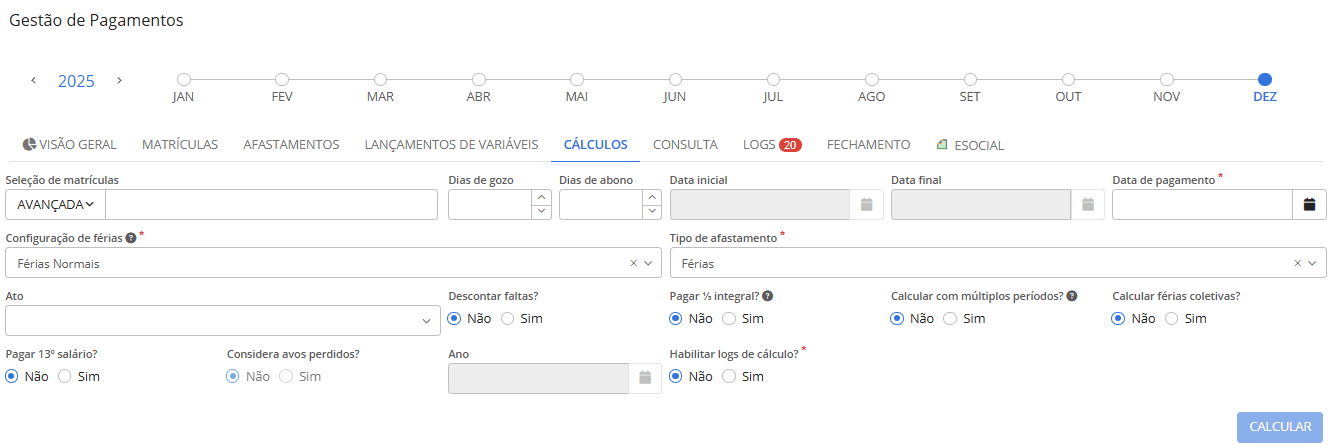The image size is (1333, 446).
Task: Select Sim for Descontar faltas
Action: 507,319
